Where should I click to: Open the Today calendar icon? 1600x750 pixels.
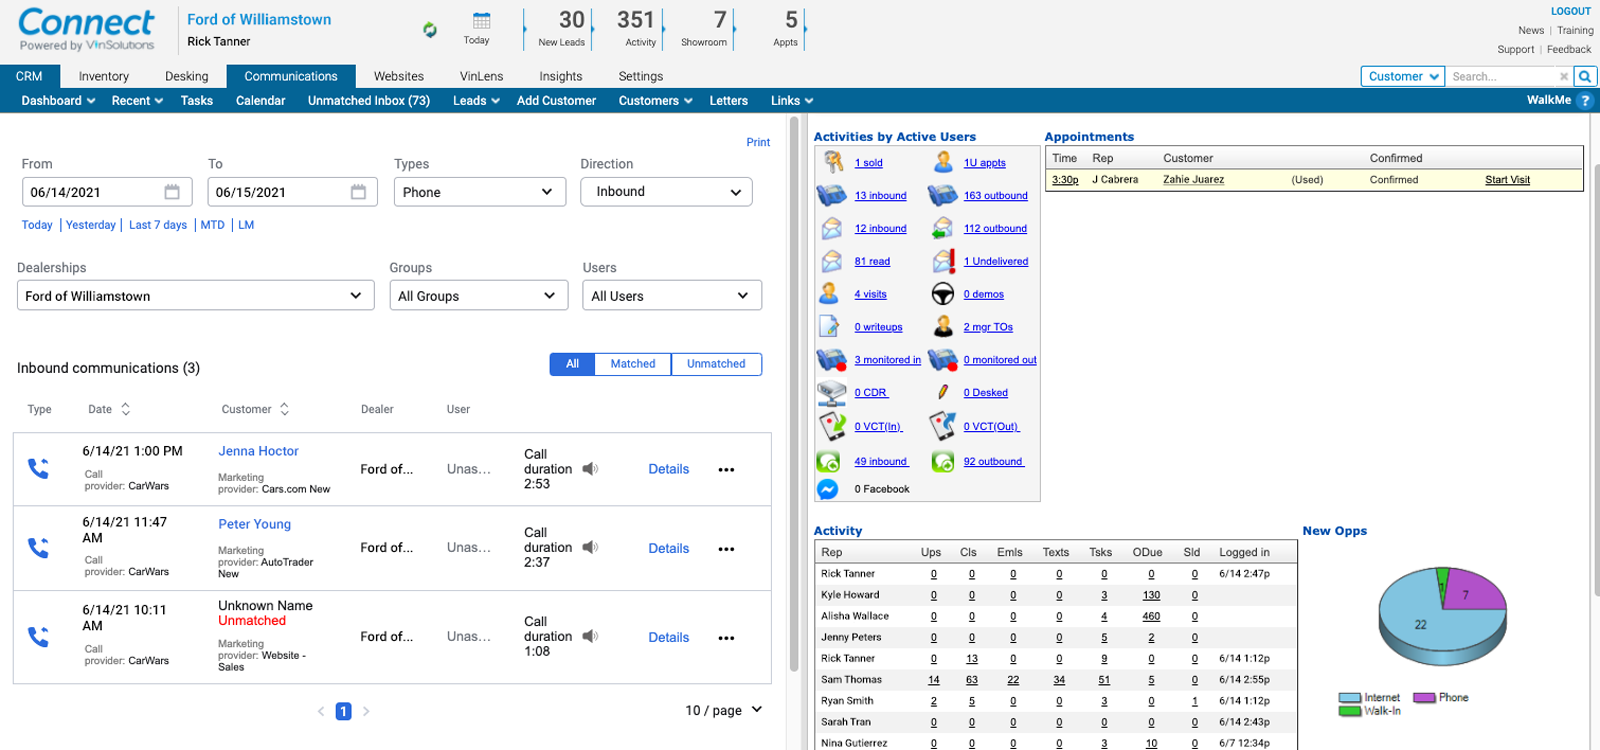tap(481, 21)
